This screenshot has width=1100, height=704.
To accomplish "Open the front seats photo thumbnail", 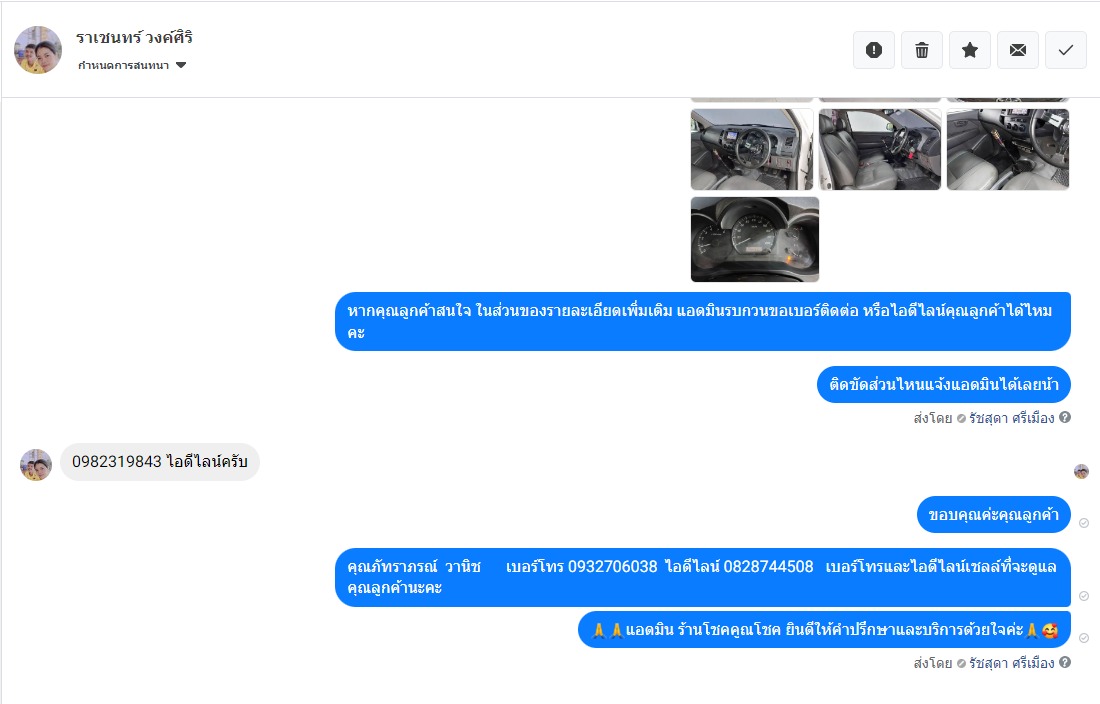I will (880, 149).
